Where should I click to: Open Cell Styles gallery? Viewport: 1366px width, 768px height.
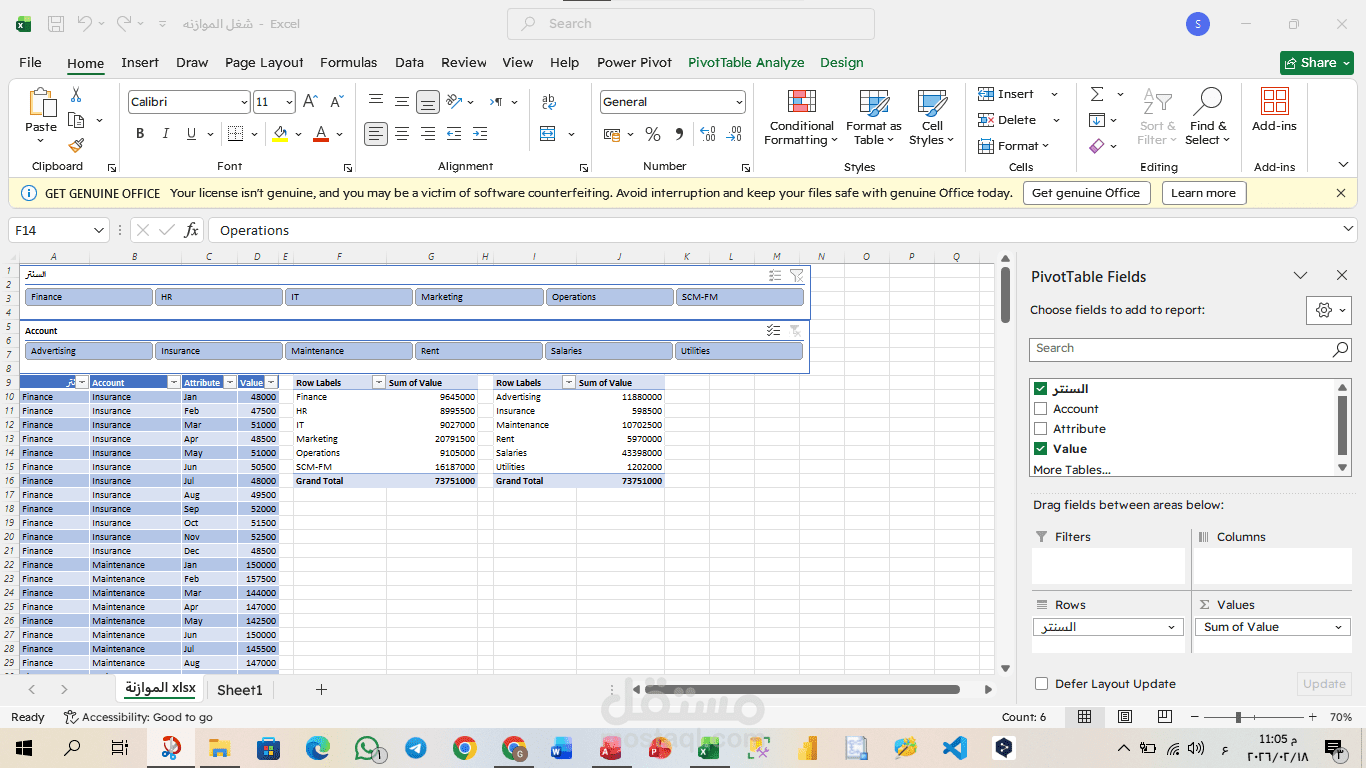tap(931, 119)
